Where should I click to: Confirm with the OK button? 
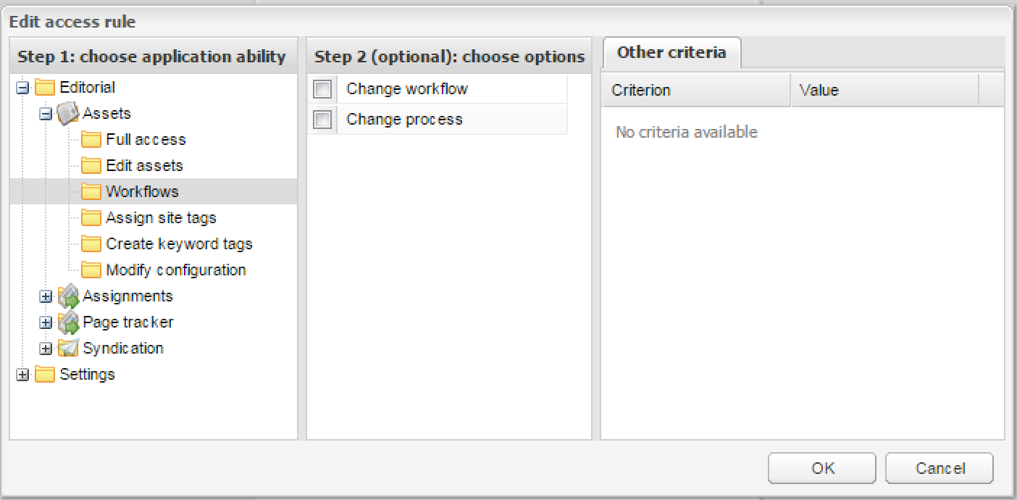[822, 468]
